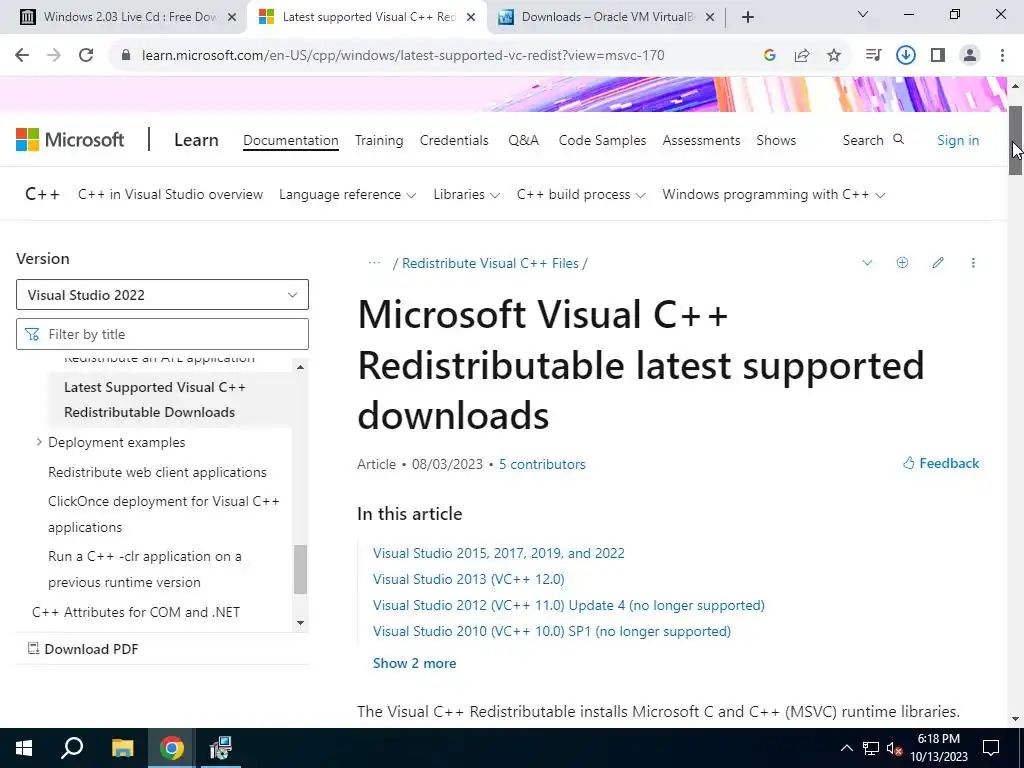This screenshot has height=768, width=1024.
Task: Jump to Visual Studio 2012 Update 4 section
Action: tap(569, 605)
